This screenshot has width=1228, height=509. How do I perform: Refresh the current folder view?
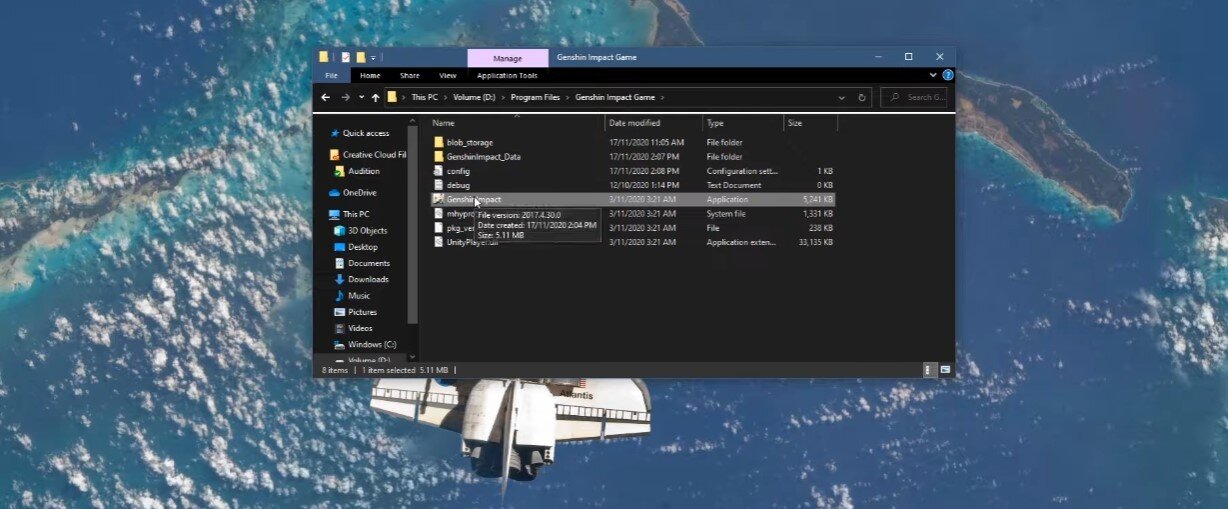(x=862, y=98)
